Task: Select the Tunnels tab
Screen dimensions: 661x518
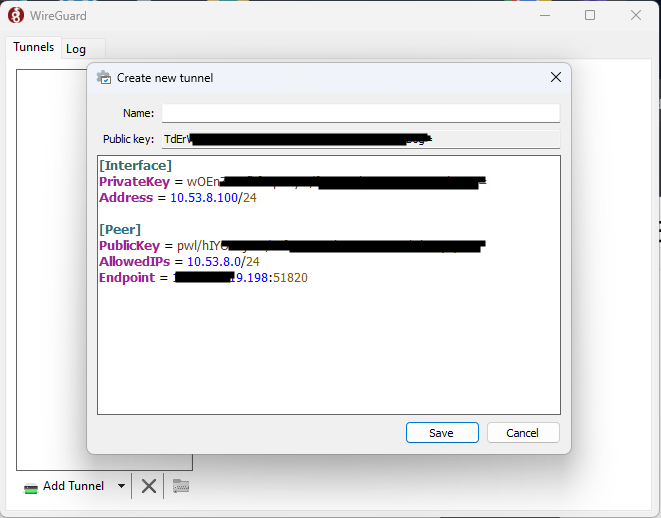Action: (34, 47)
